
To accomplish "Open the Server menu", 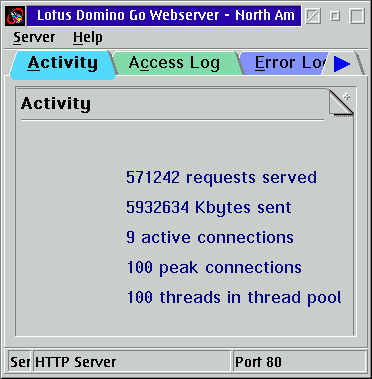I will point(34,37).
